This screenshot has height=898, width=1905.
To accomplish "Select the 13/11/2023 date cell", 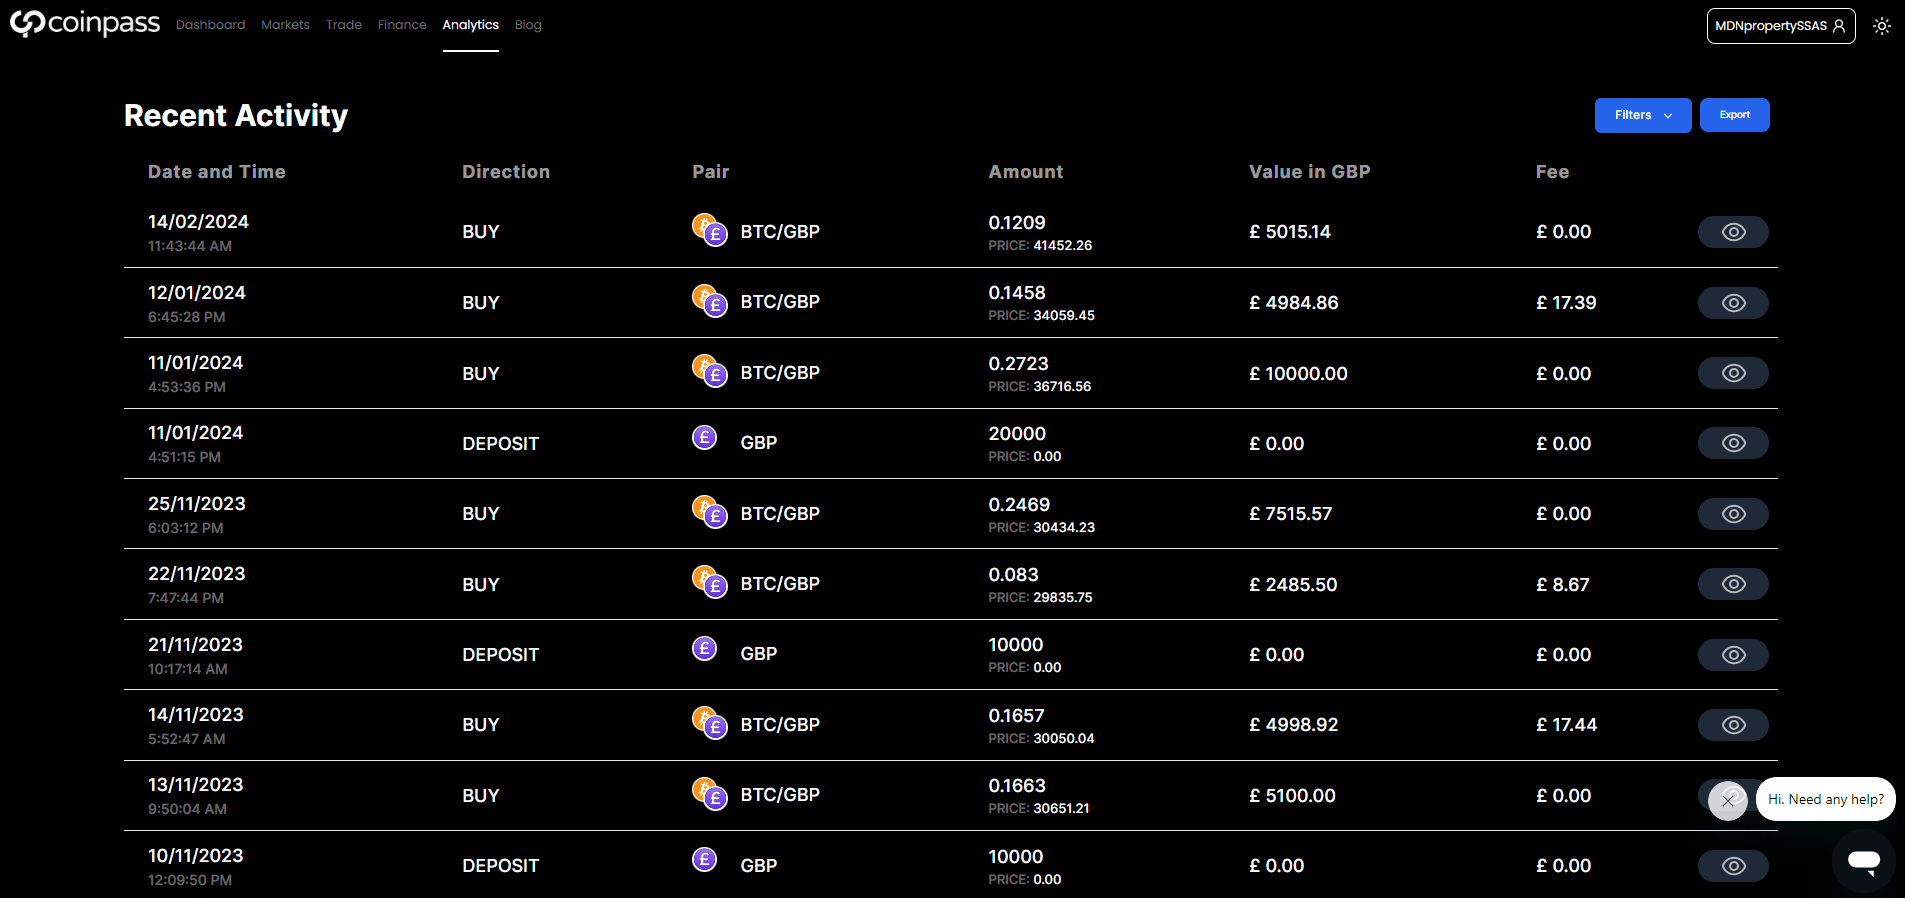I will tap(196, 785).
